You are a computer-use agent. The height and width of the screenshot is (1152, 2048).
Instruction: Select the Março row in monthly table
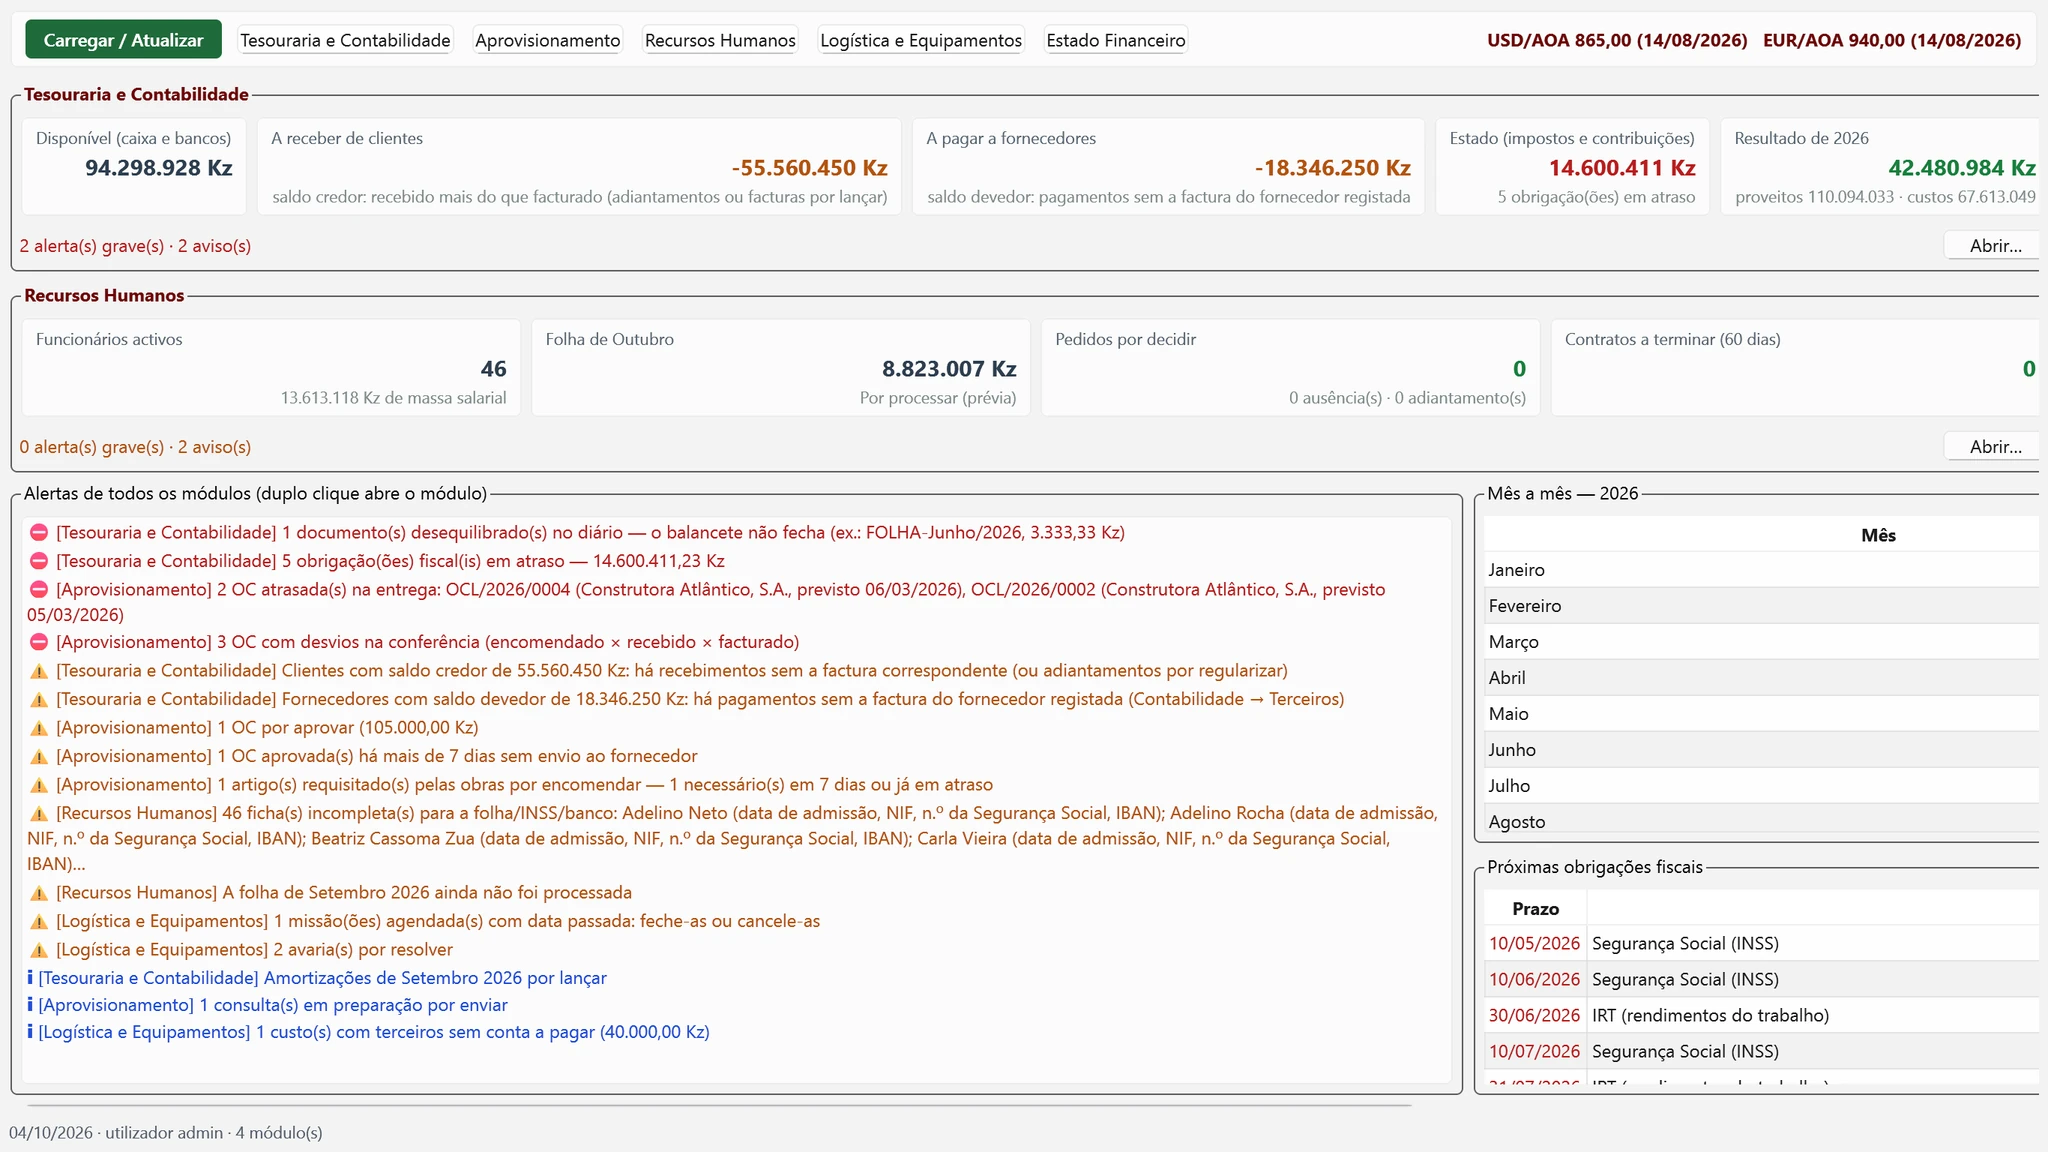[1761, 642]
